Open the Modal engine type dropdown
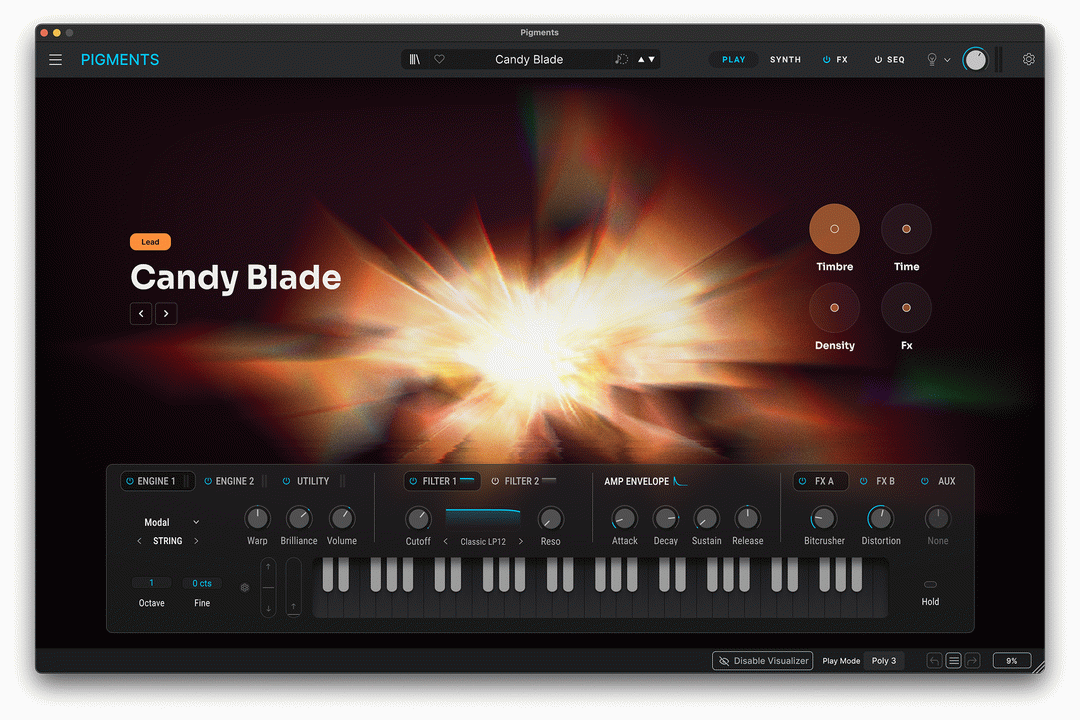Image resolution: width=1080 pixels, height=720 pixels. click(170, 521)
